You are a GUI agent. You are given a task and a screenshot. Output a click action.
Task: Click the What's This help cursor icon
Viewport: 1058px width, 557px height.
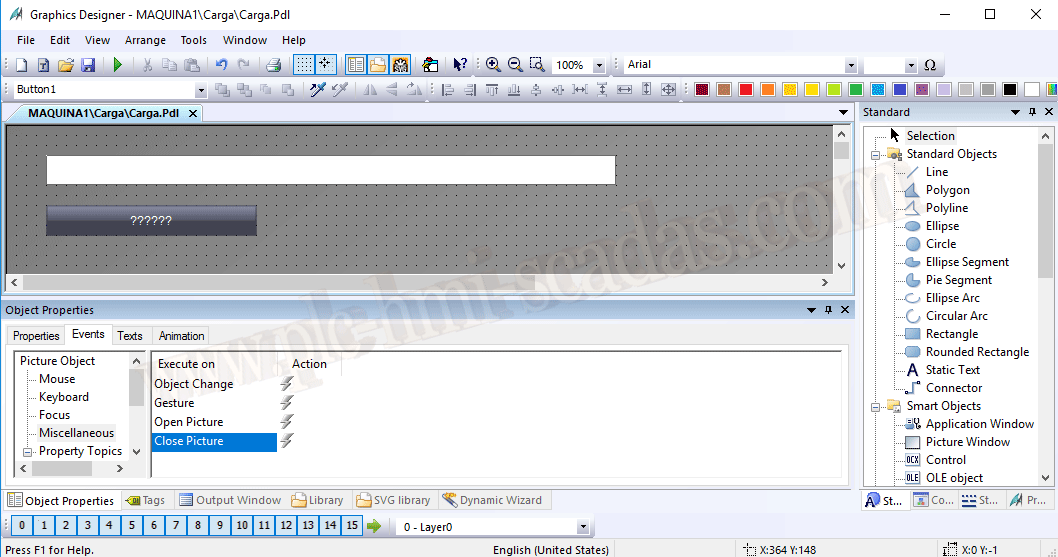tap(459, 65)
